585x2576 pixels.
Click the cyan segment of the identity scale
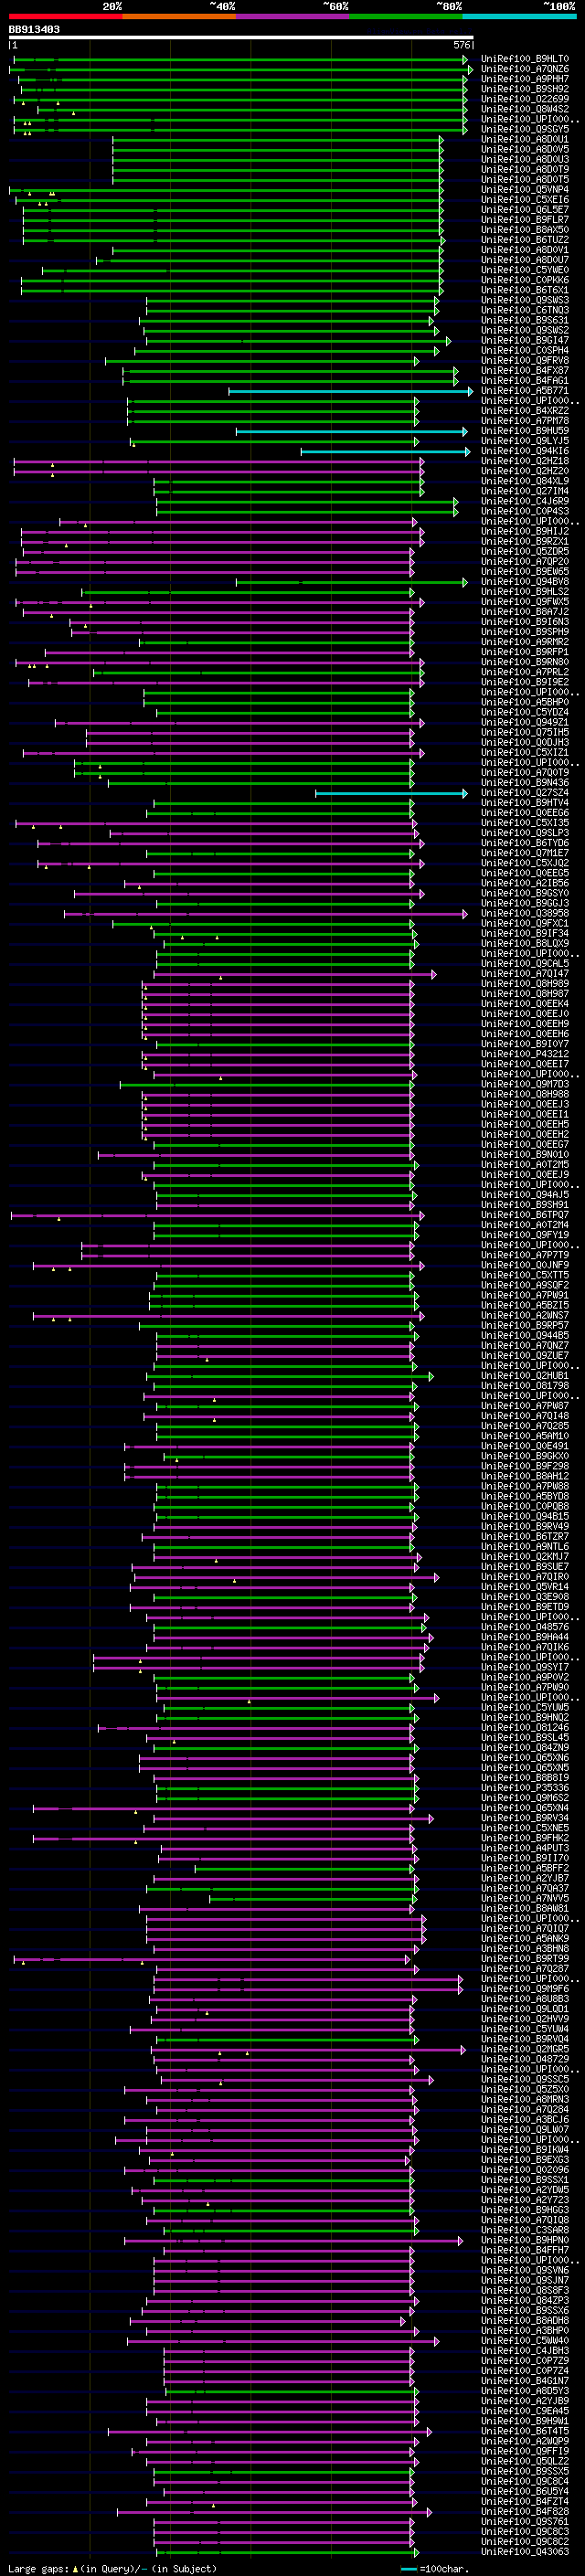click(519, 16)
